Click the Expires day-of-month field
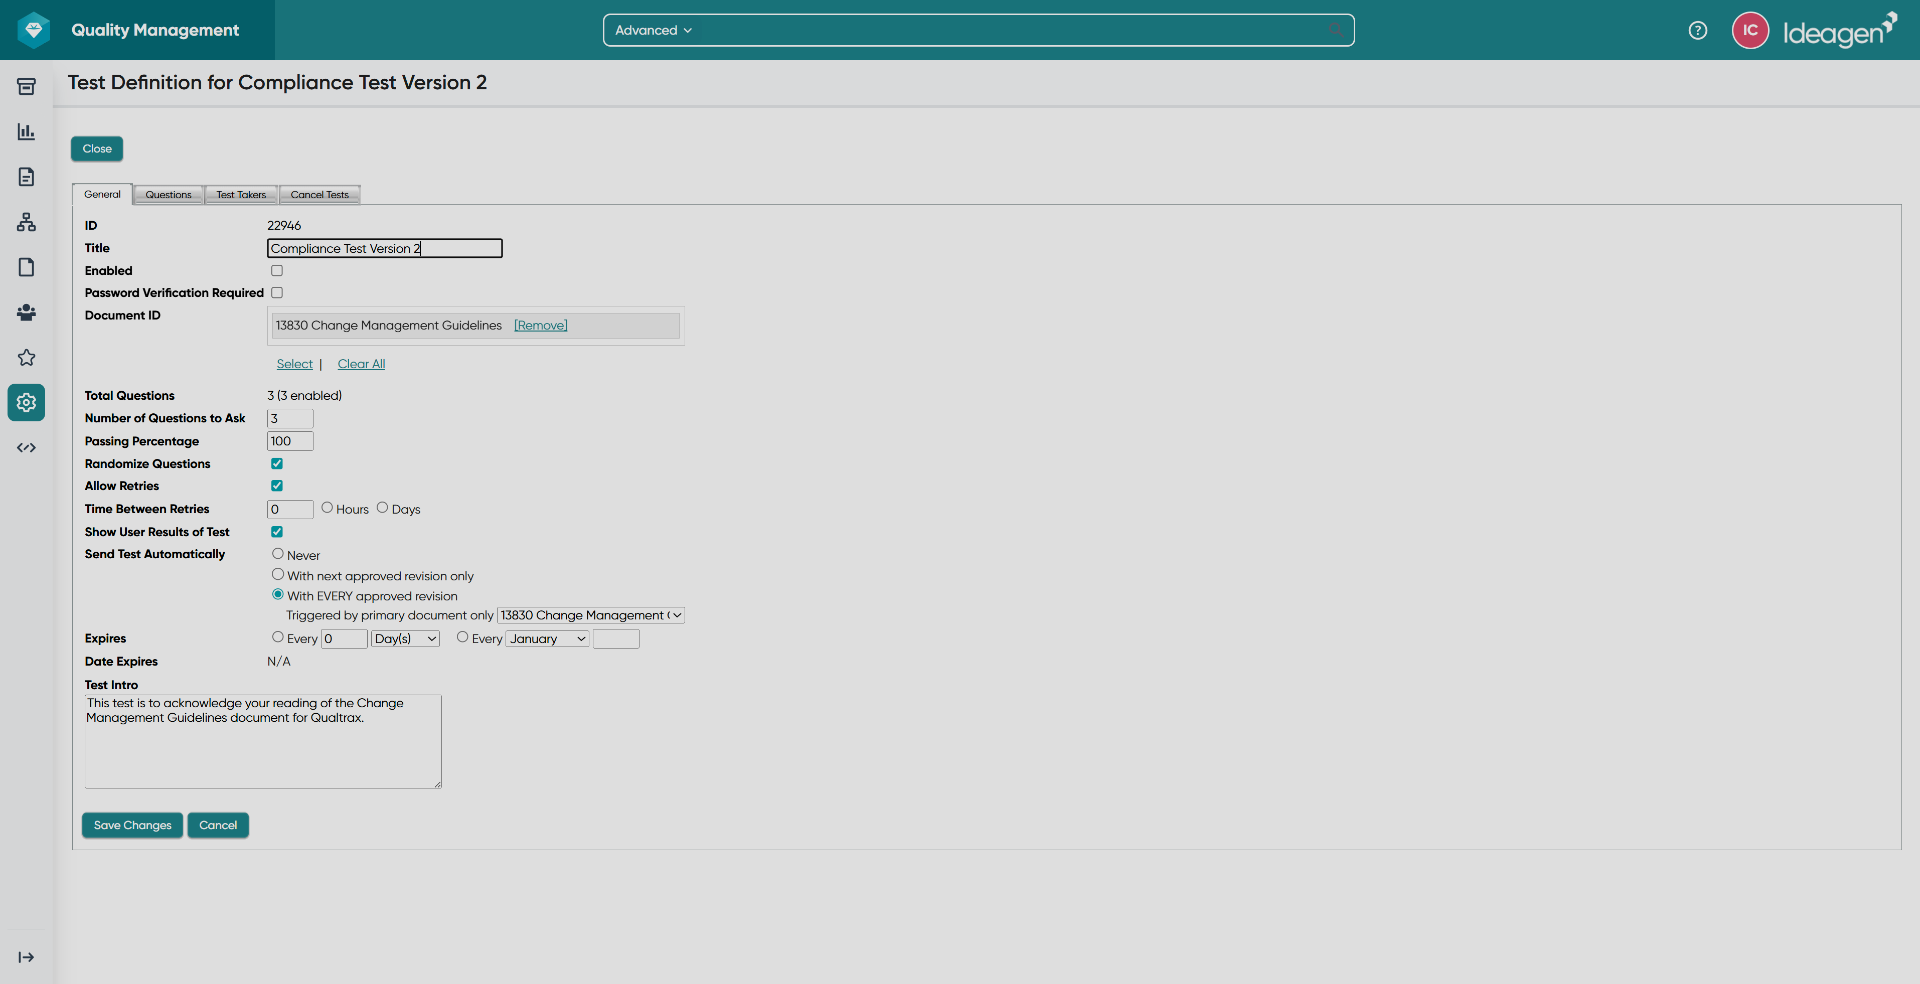 (616, 639)
